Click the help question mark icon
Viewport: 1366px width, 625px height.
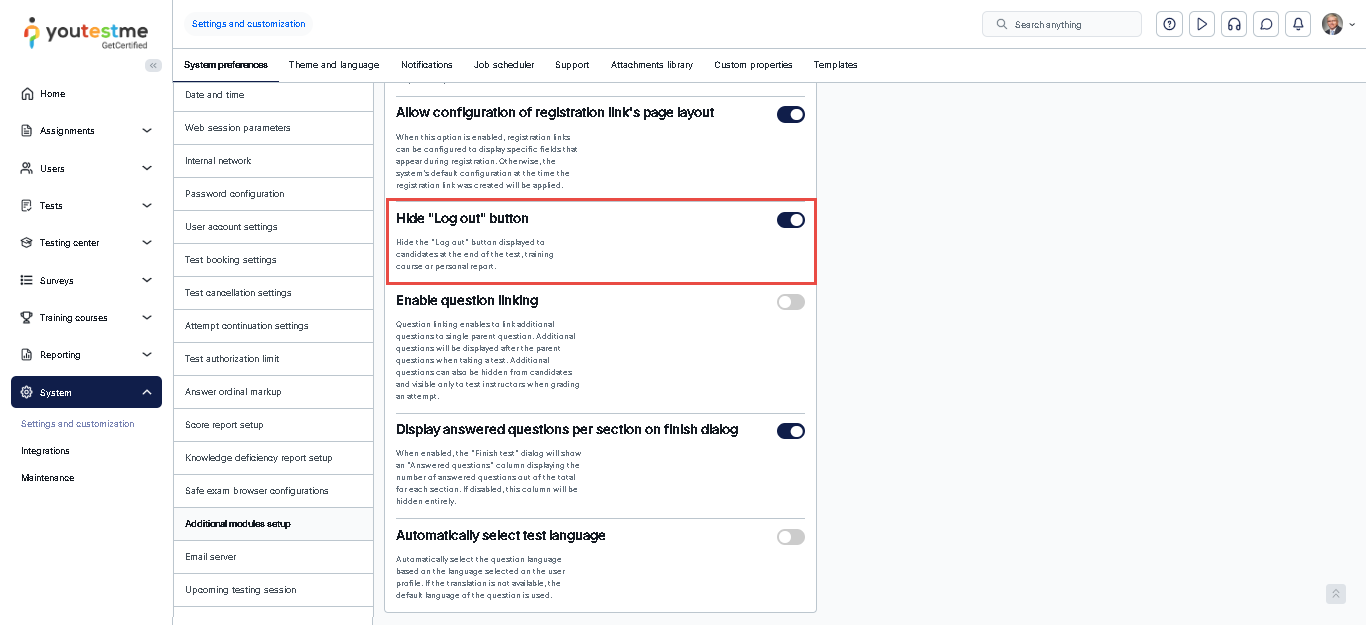coord(1169,24)
